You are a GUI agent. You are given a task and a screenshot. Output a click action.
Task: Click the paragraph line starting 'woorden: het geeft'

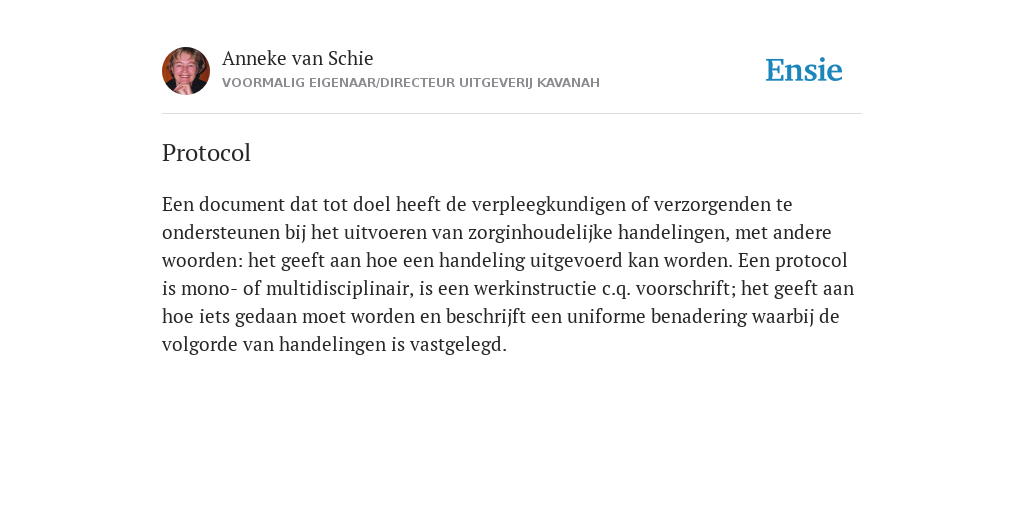click(x=505, y=261)
